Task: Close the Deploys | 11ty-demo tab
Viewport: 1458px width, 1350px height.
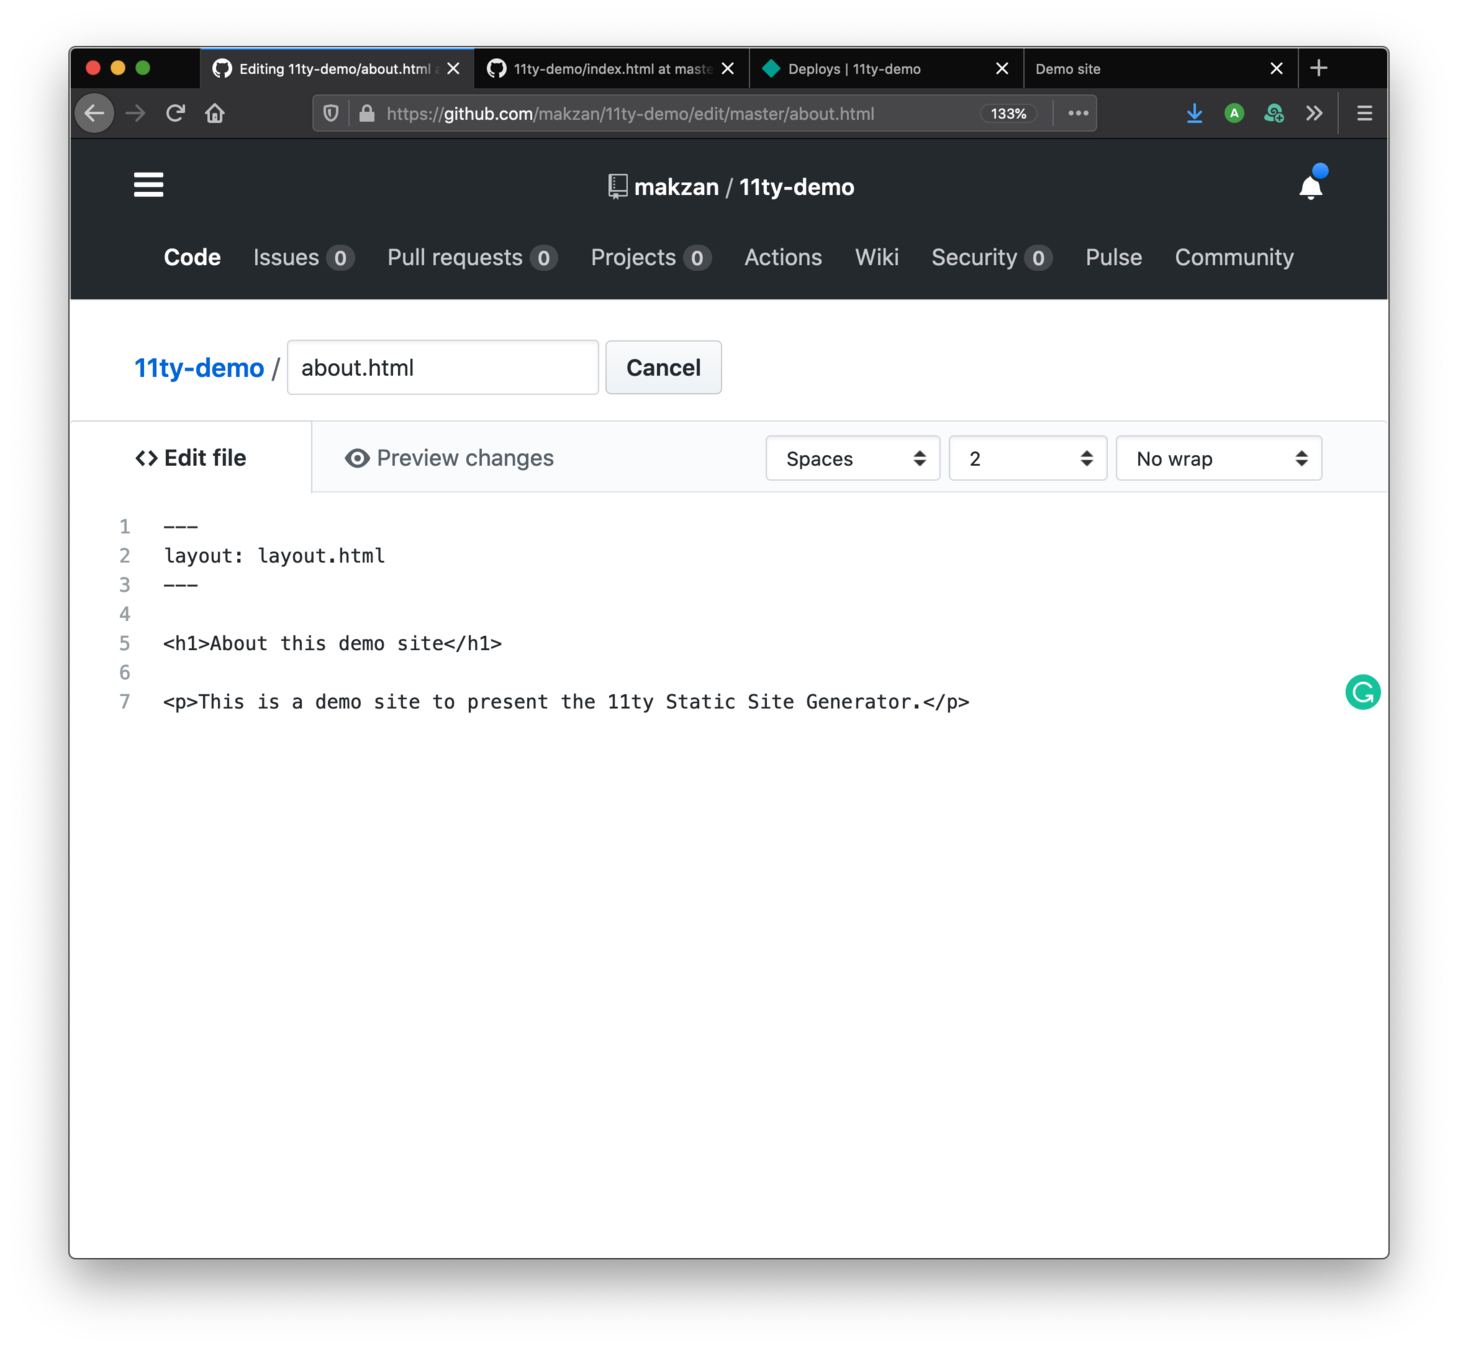Action: pyautogui.click(x=1002, y=69)
